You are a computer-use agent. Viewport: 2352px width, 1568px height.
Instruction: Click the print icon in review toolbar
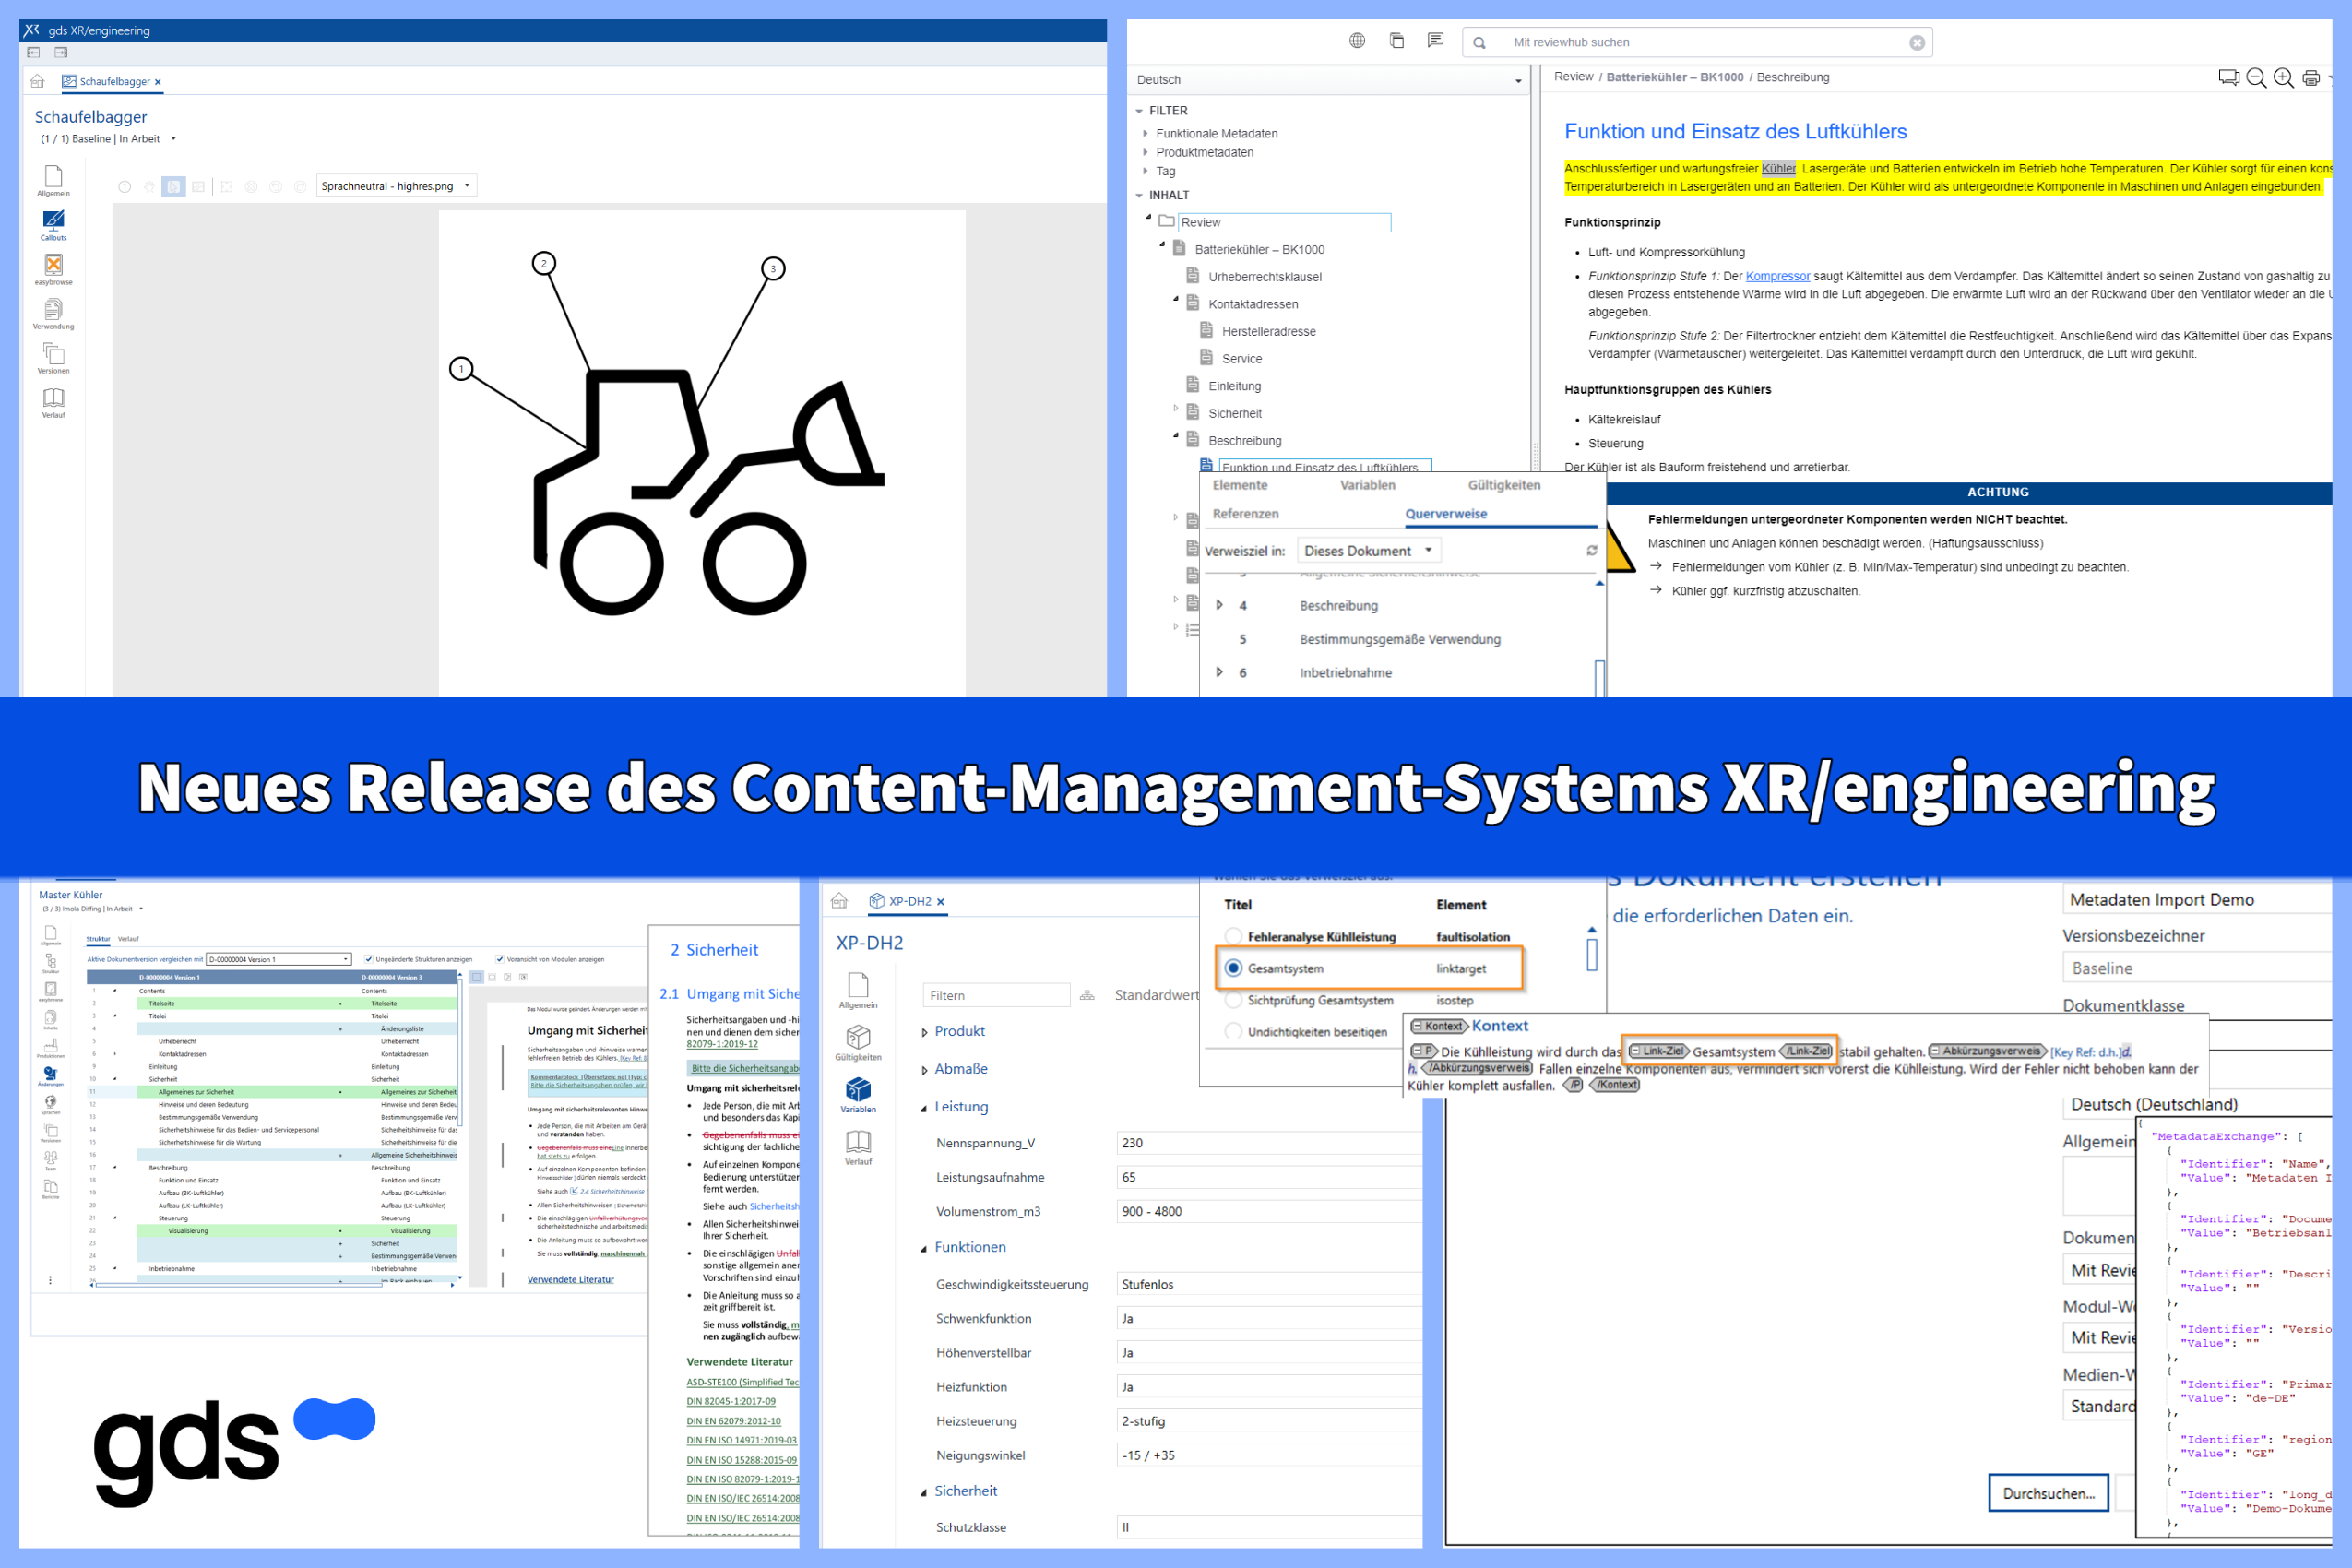[x=2311, y=78]
